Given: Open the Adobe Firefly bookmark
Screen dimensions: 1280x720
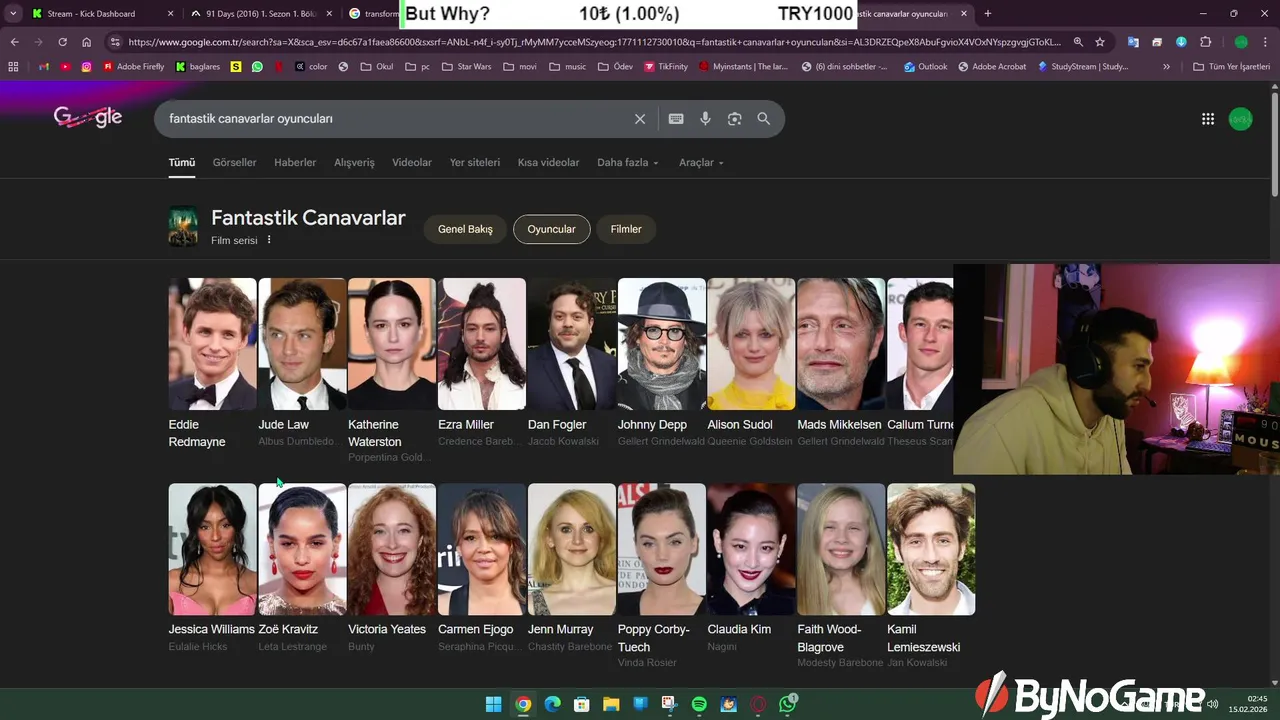Looking at the screenshot, I should [133, 67].
